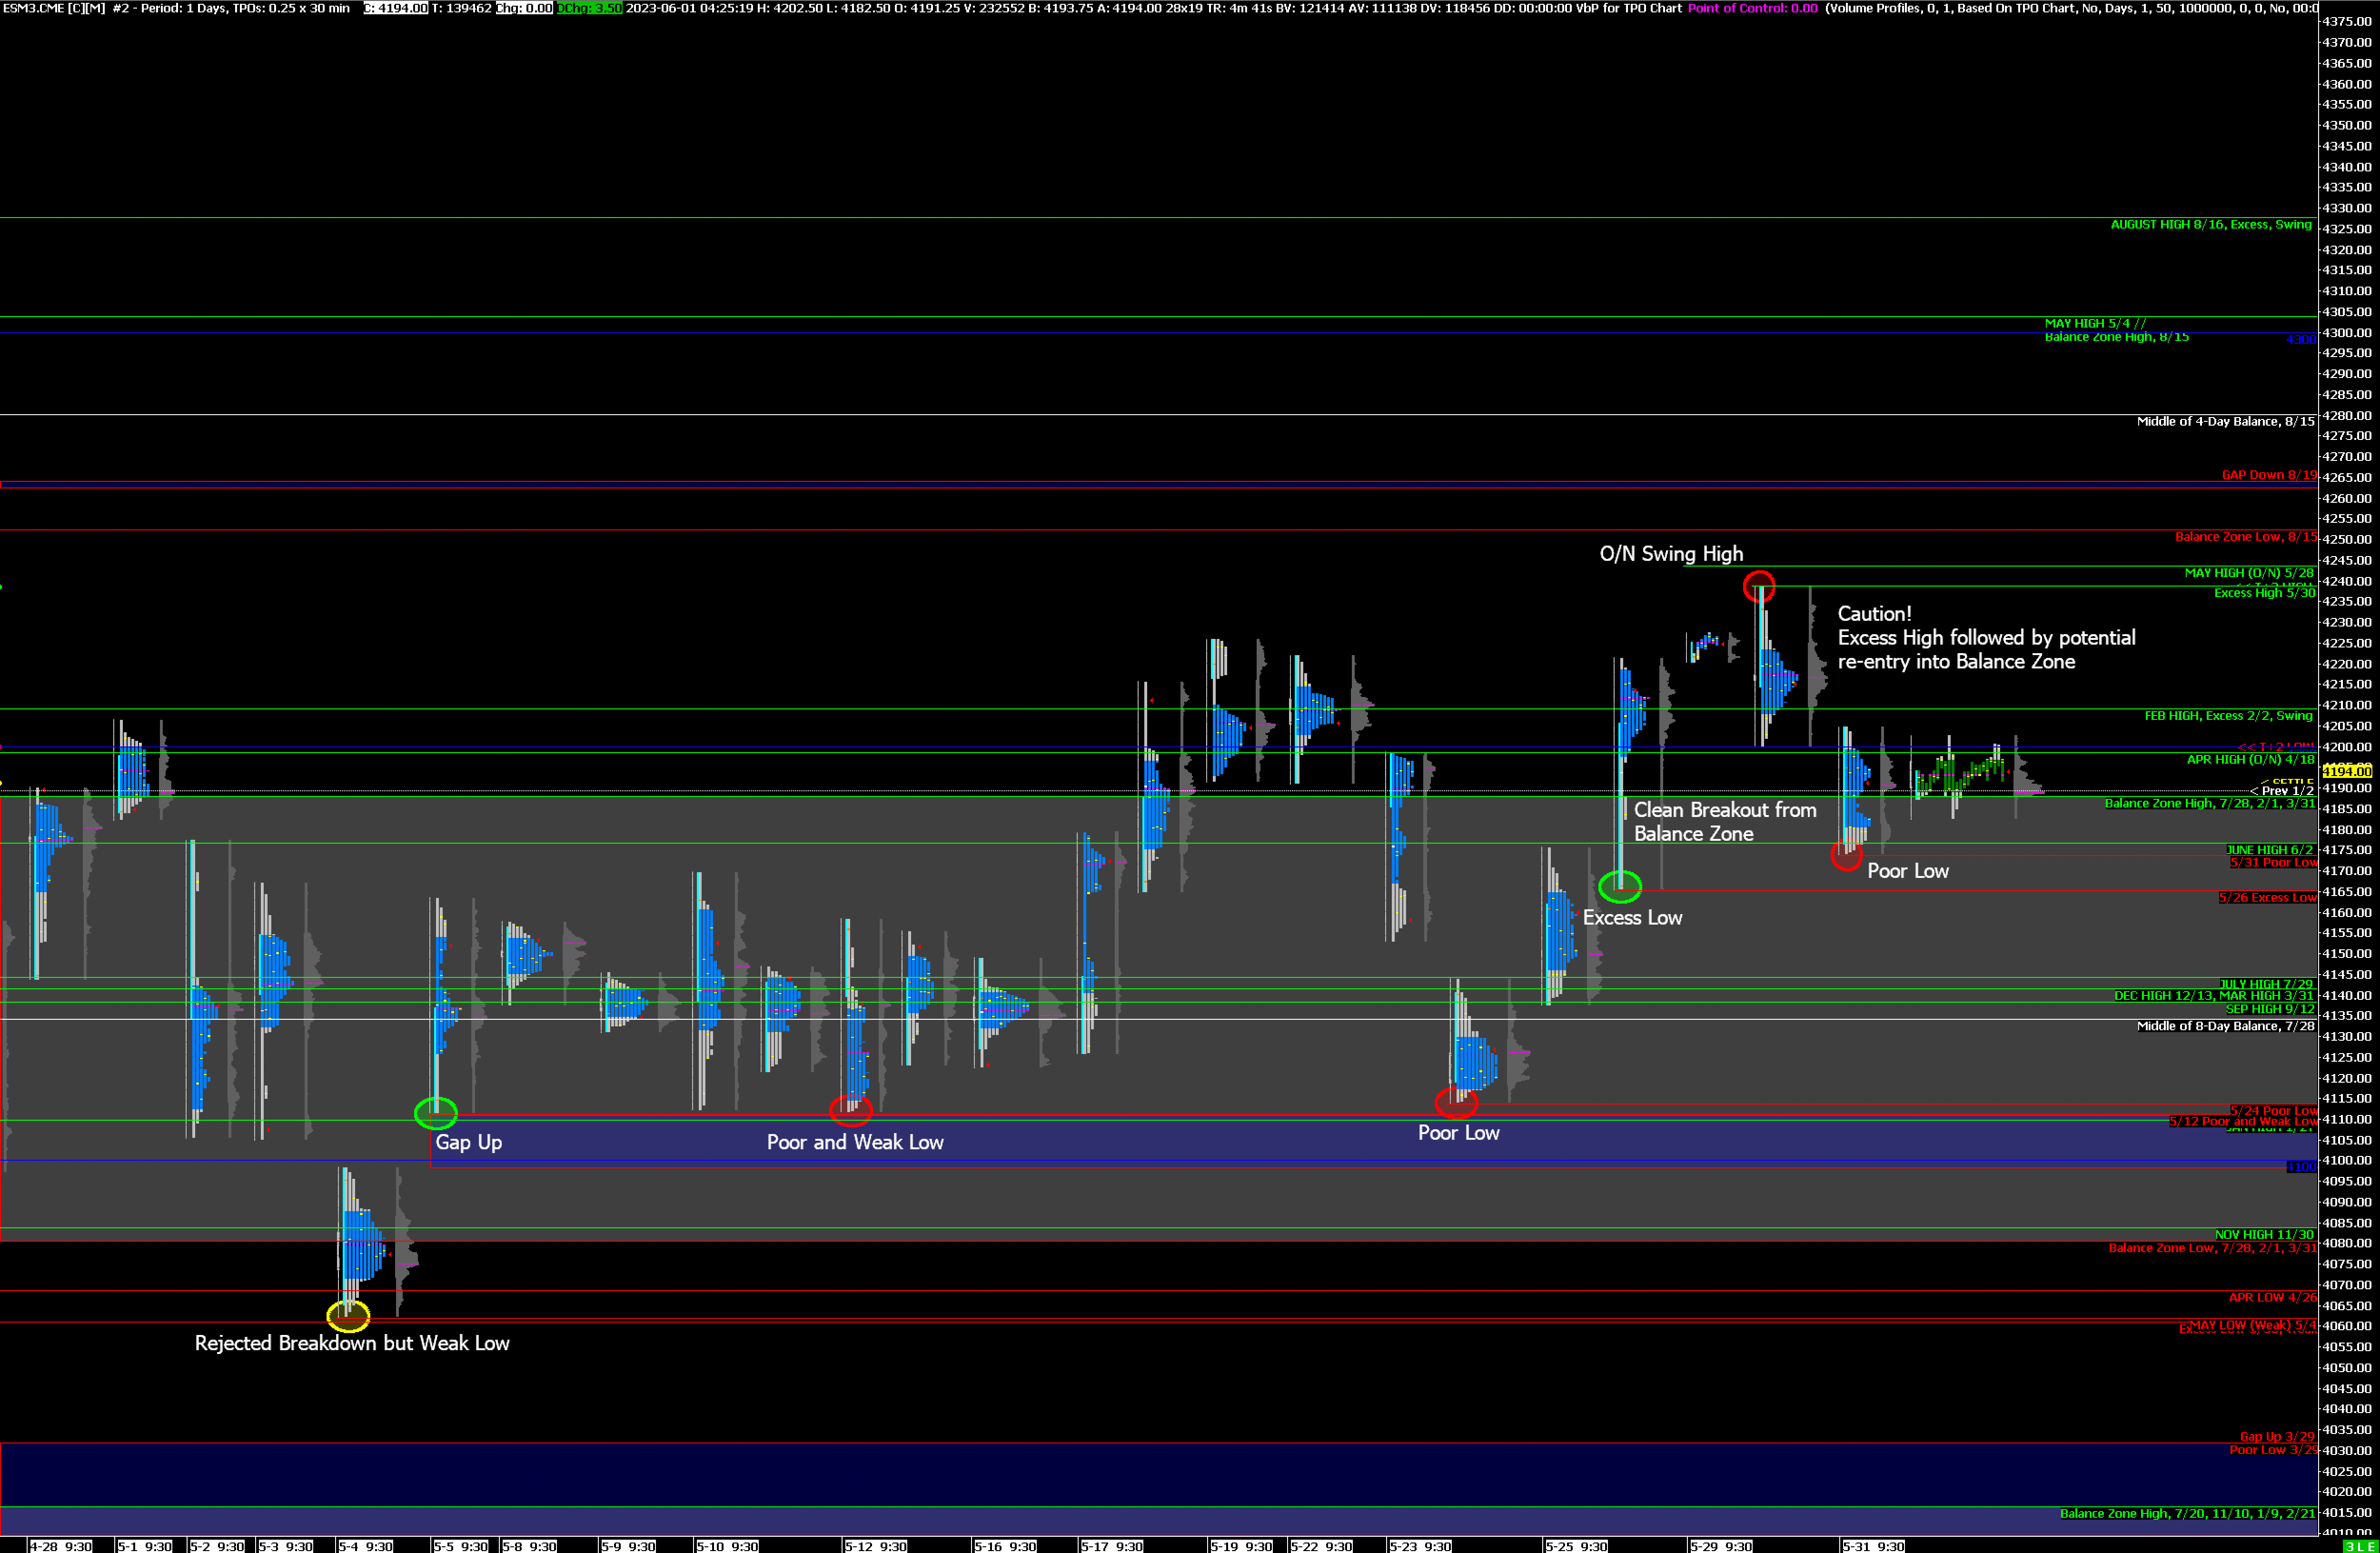Viewport: 2380px width, 1553px height.
Task: Click the green Excess Low circle marker
Action: point(1619,886)
